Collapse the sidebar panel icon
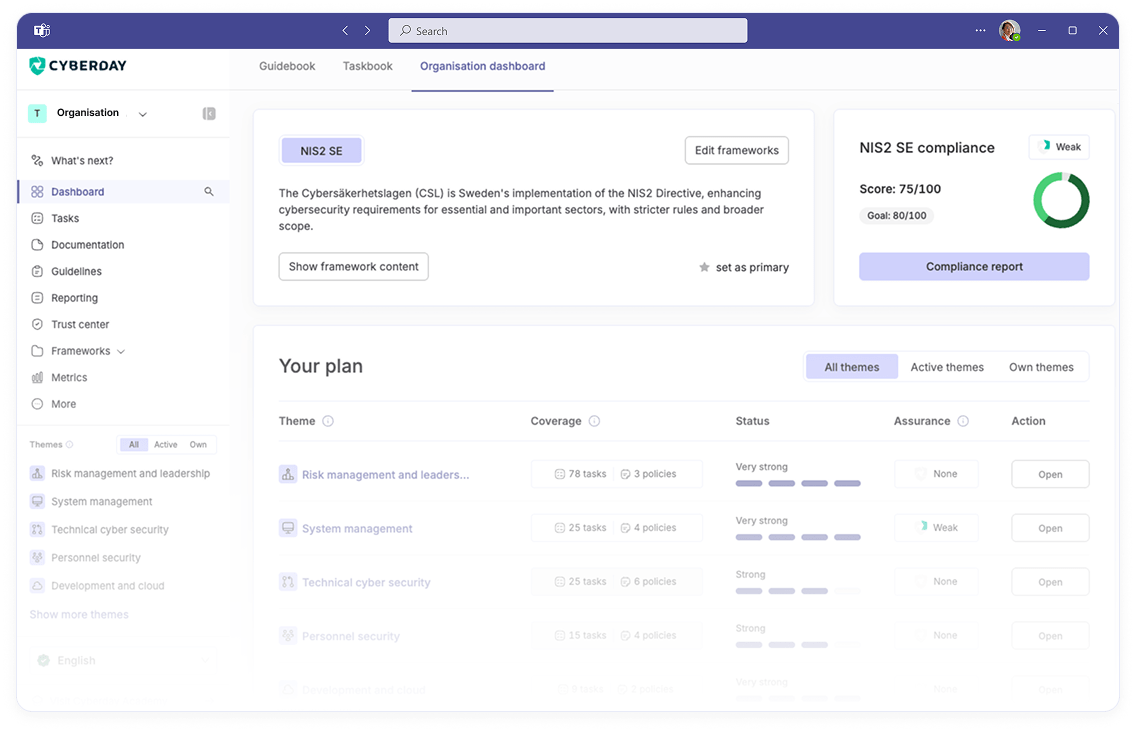 pos(209,113)
